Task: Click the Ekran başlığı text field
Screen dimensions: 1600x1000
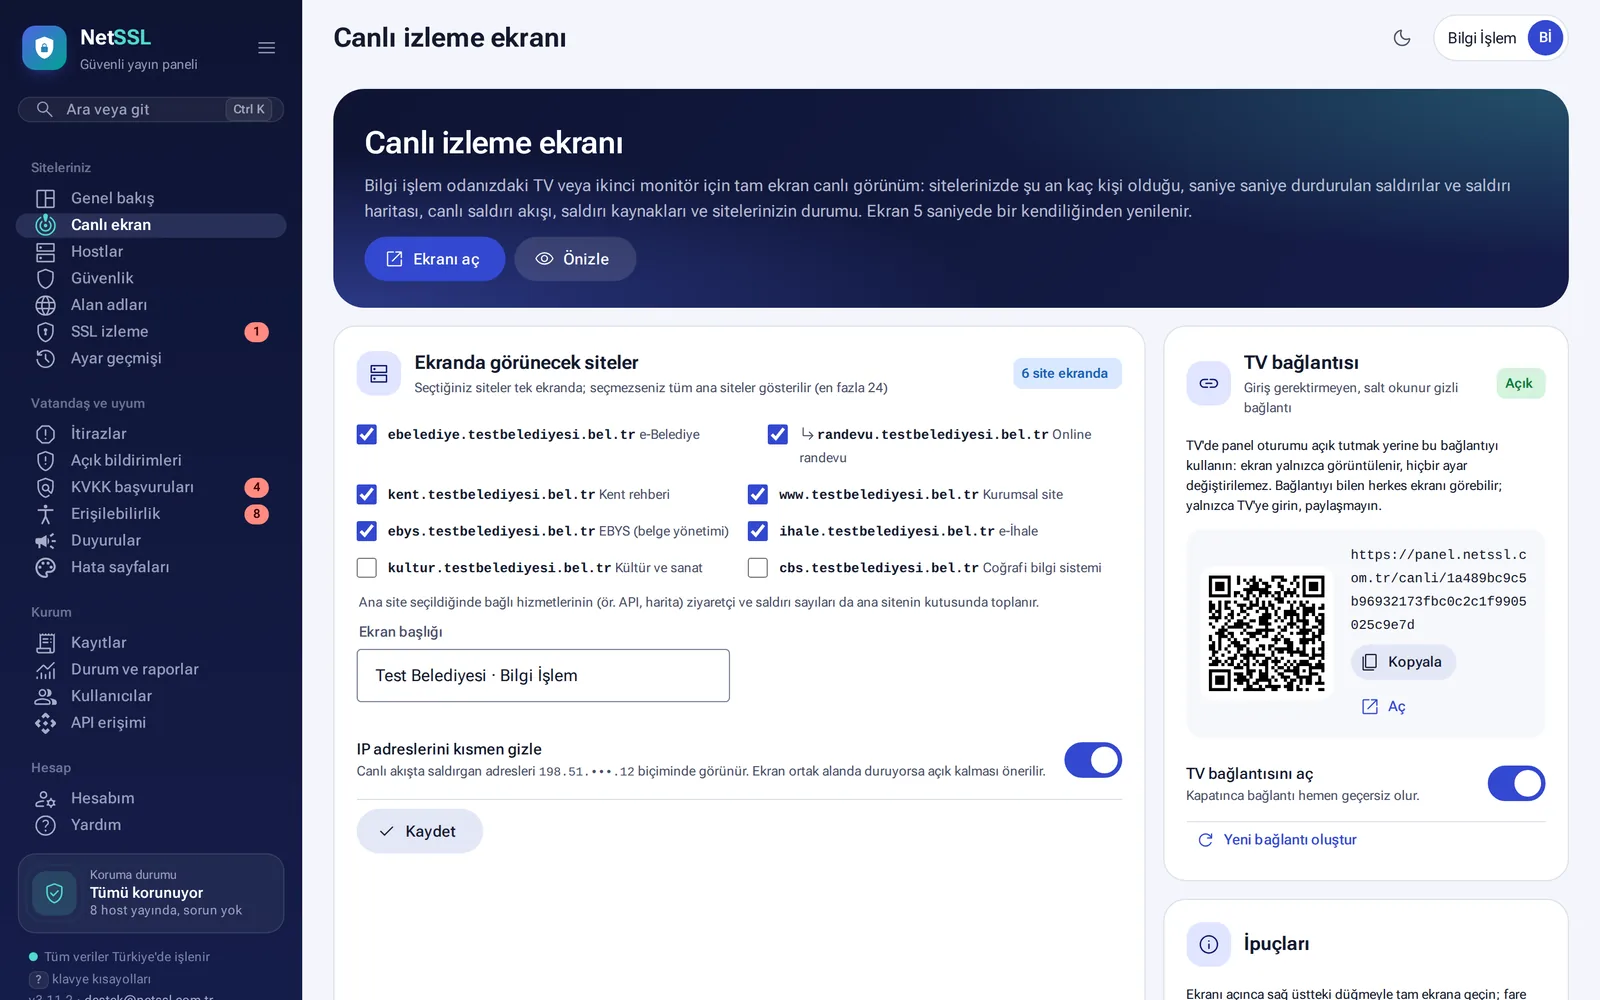Action: coord(543,676)
